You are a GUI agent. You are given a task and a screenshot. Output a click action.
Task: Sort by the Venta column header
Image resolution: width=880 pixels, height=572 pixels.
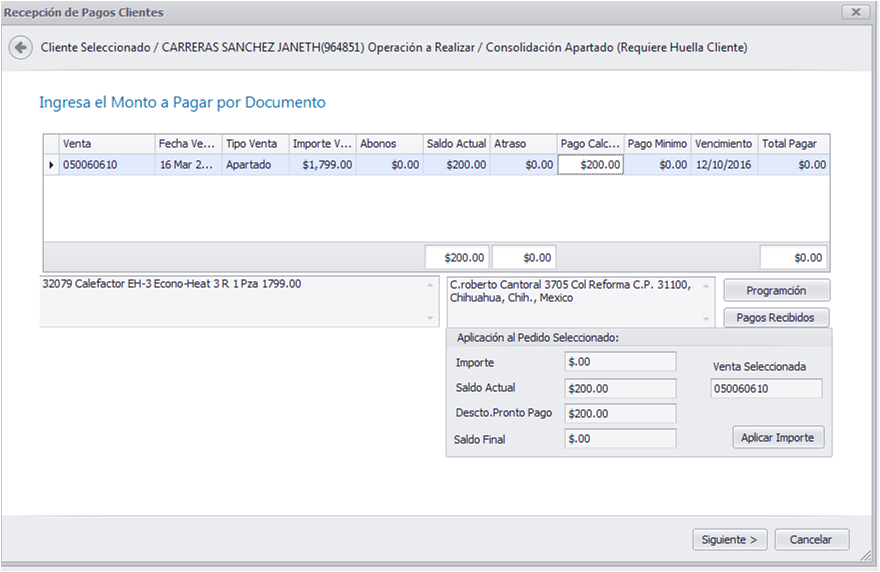pyautogui.click(x=107, y=144)
